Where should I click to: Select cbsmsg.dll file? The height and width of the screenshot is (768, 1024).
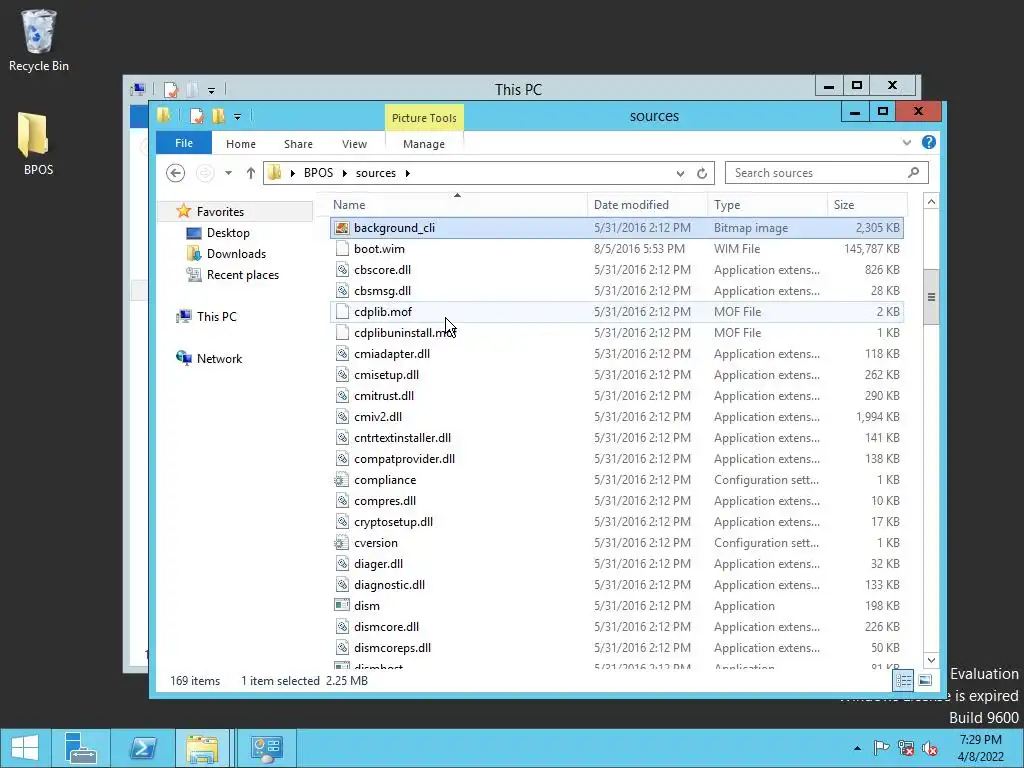616,291
